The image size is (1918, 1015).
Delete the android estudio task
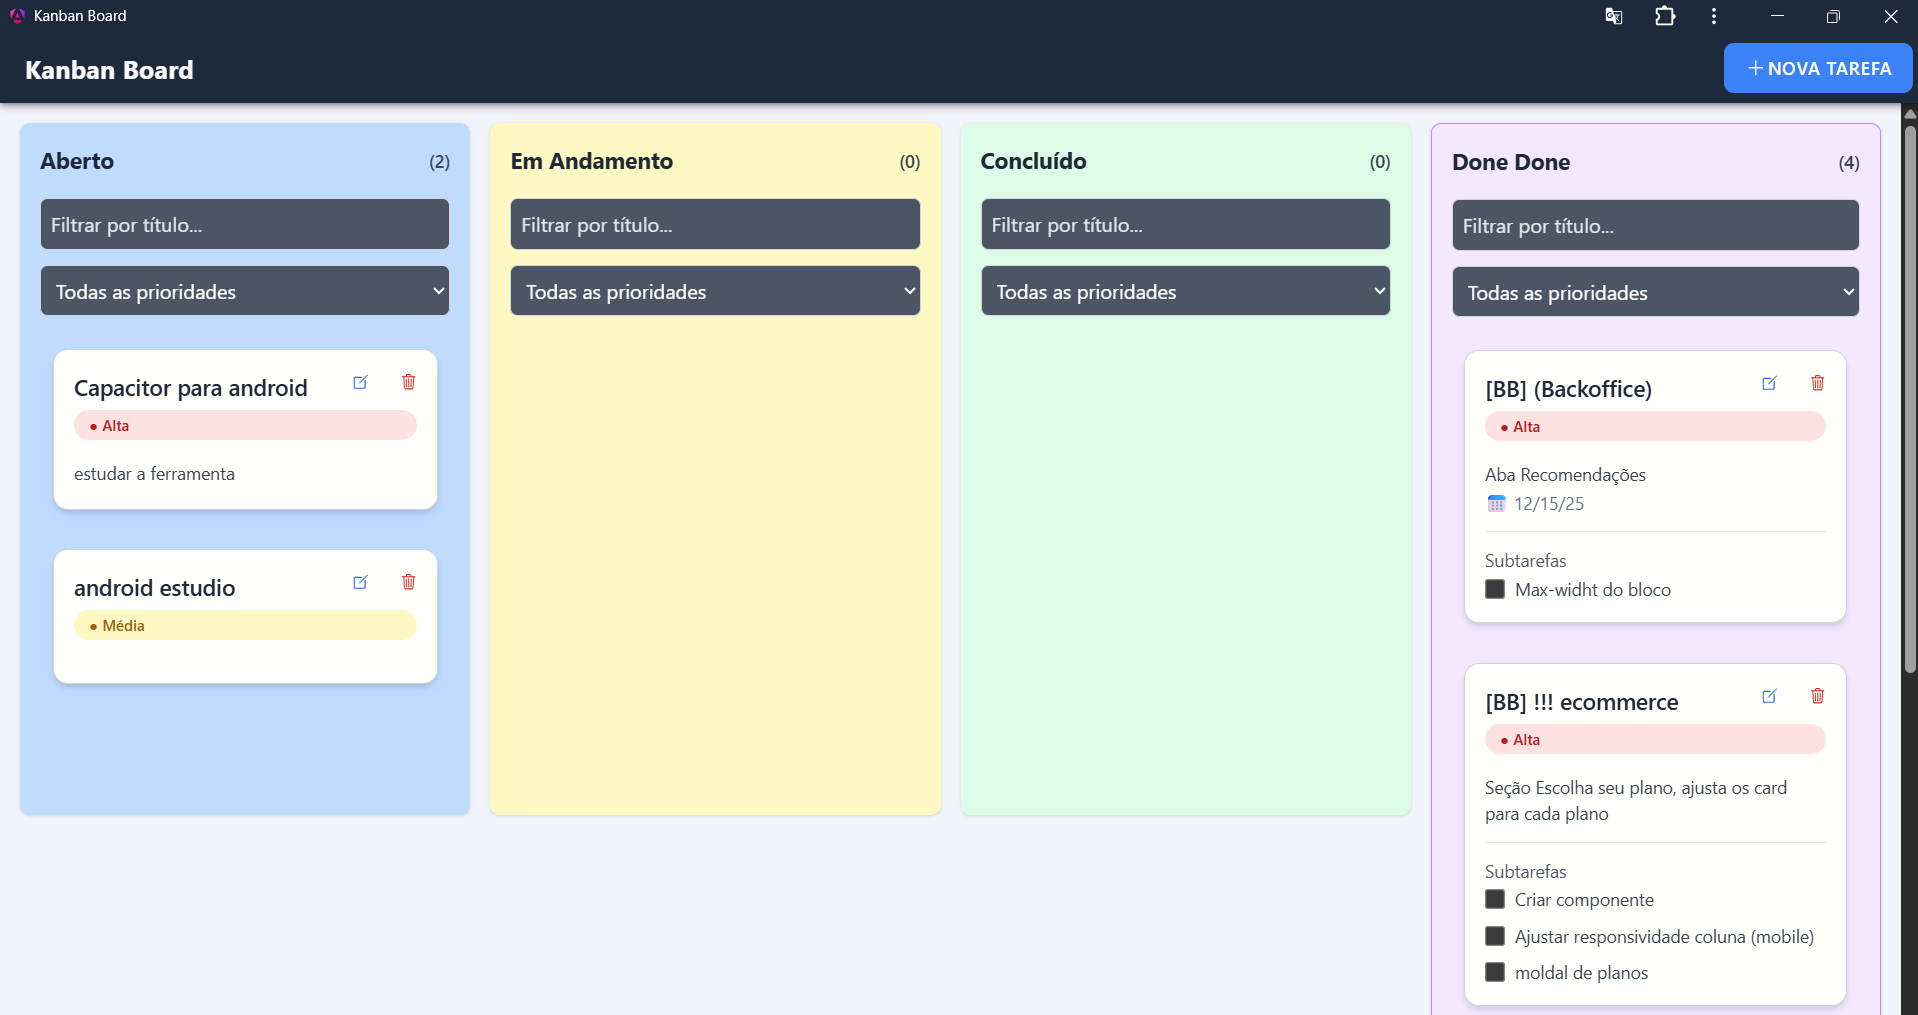408,582
